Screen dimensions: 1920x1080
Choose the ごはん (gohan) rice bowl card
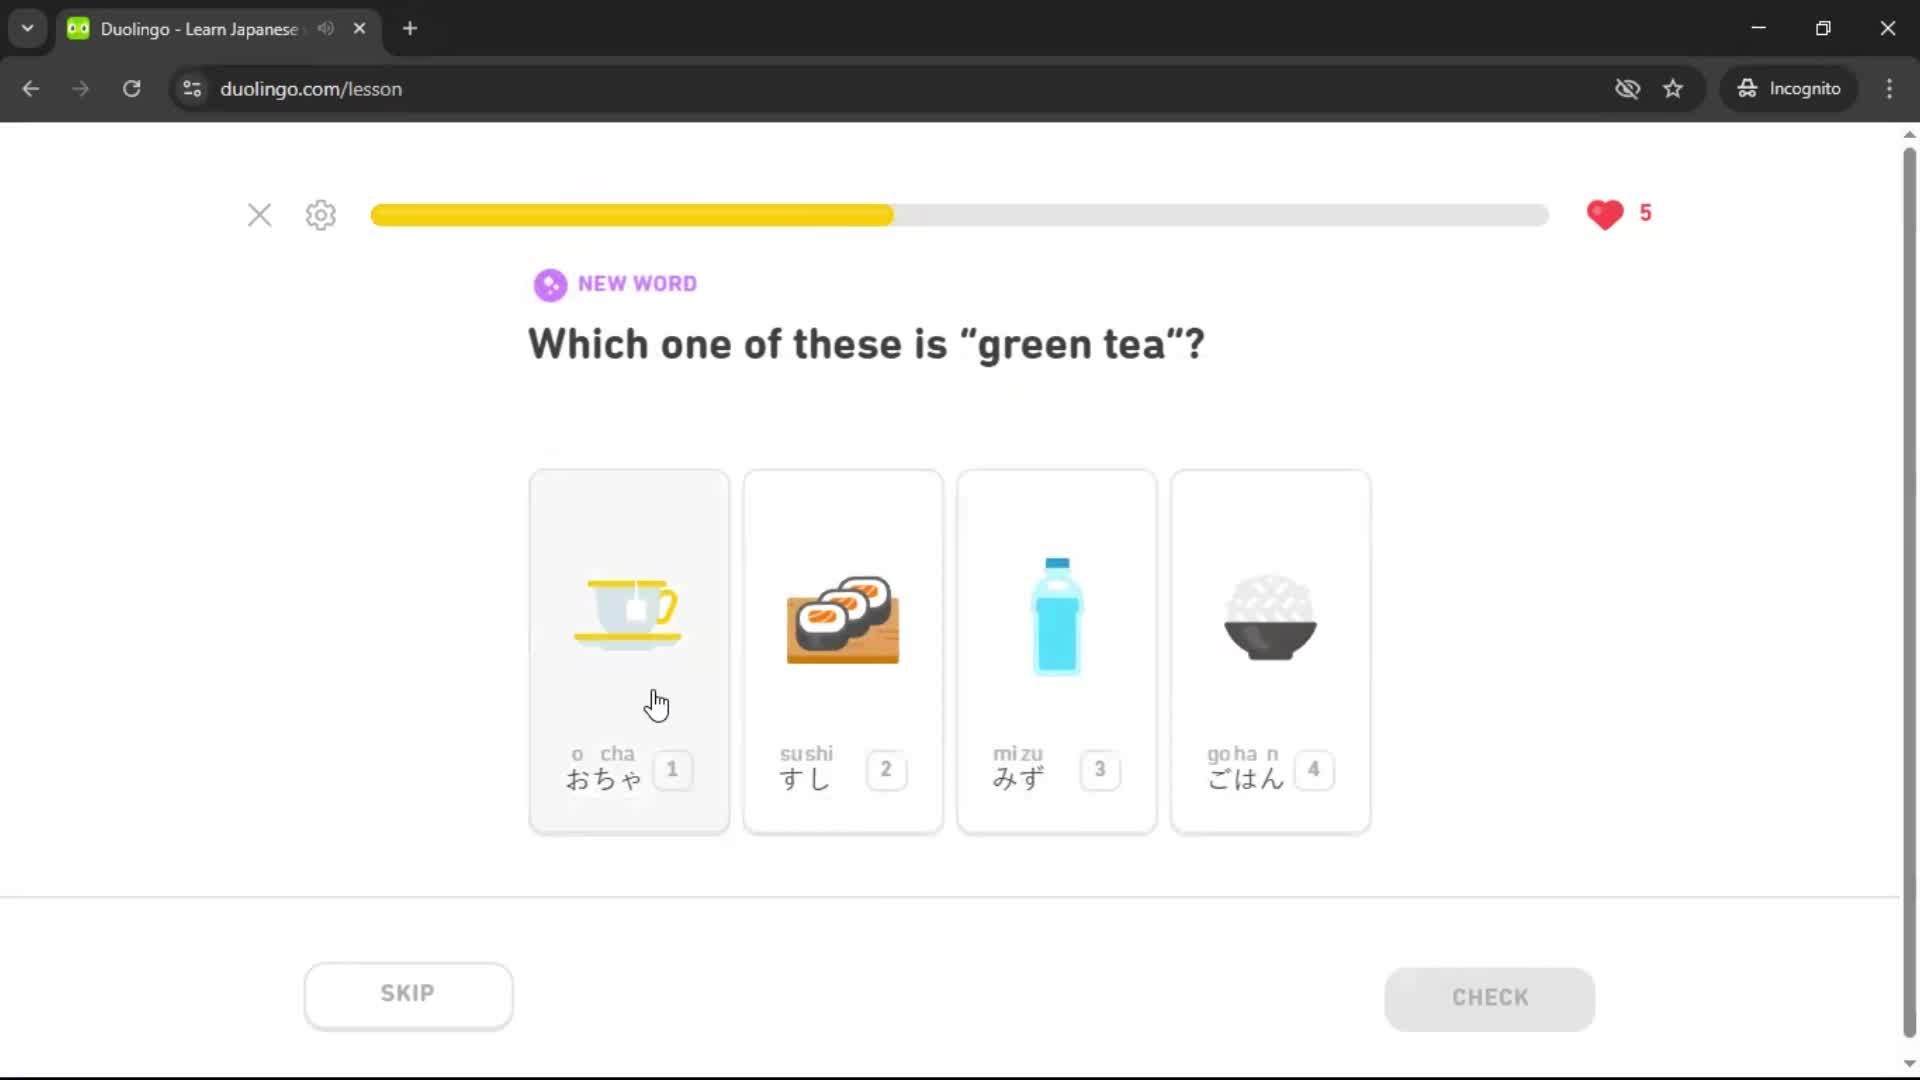tap(1270, 650)
